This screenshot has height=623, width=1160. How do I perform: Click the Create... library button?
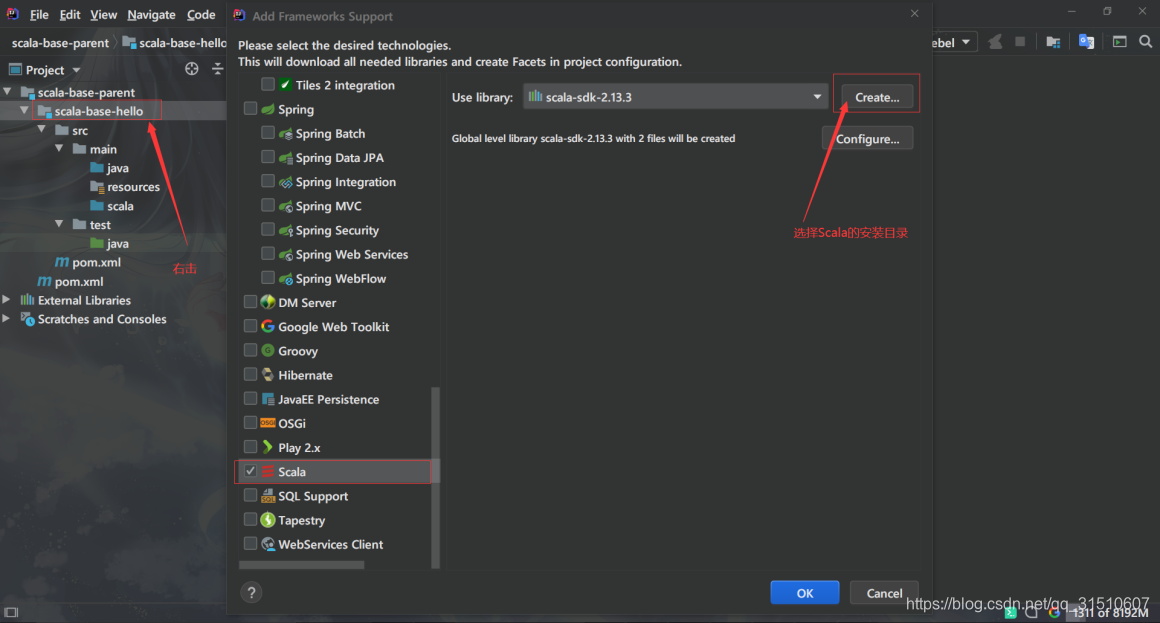pyautogui.click(x=877, y=97)
